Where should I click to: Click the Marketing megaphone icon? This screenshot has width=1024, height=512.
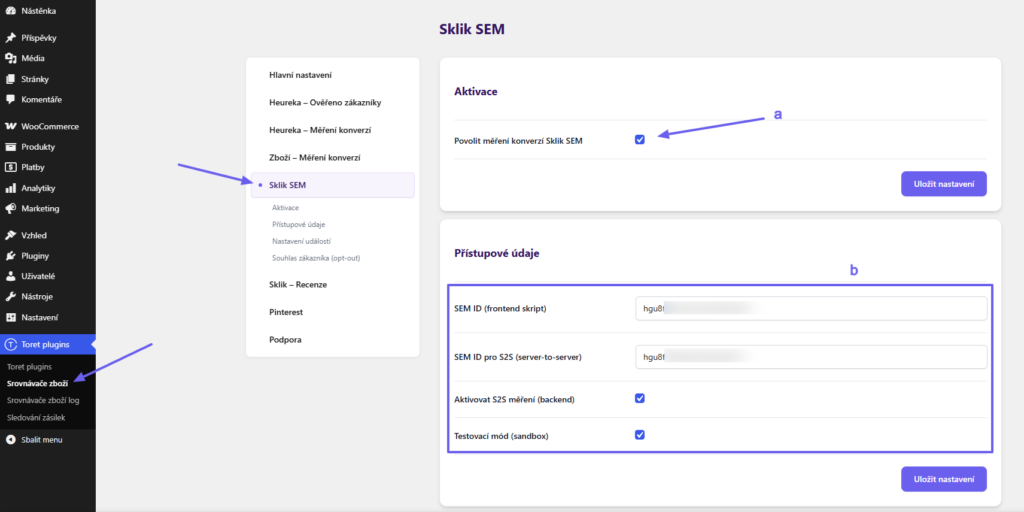click(10, 209)
